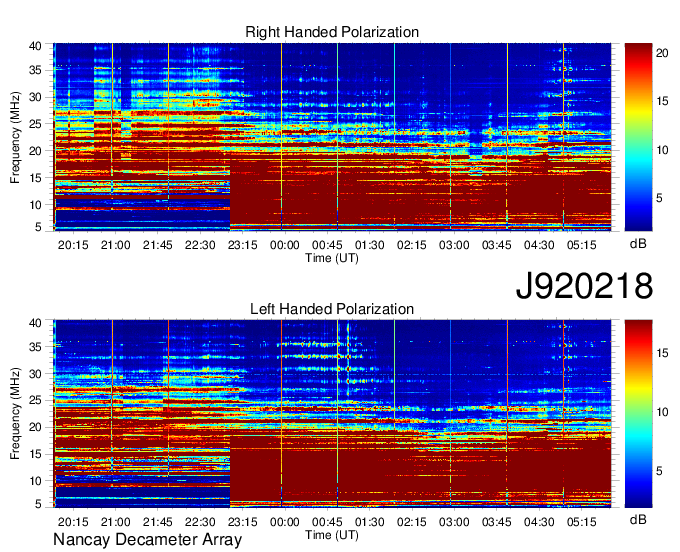Viewport: 680px width, 552px height.
Task: Click the 'Right Handed Polarization' plot title
Action: click(x=332, y=32)
